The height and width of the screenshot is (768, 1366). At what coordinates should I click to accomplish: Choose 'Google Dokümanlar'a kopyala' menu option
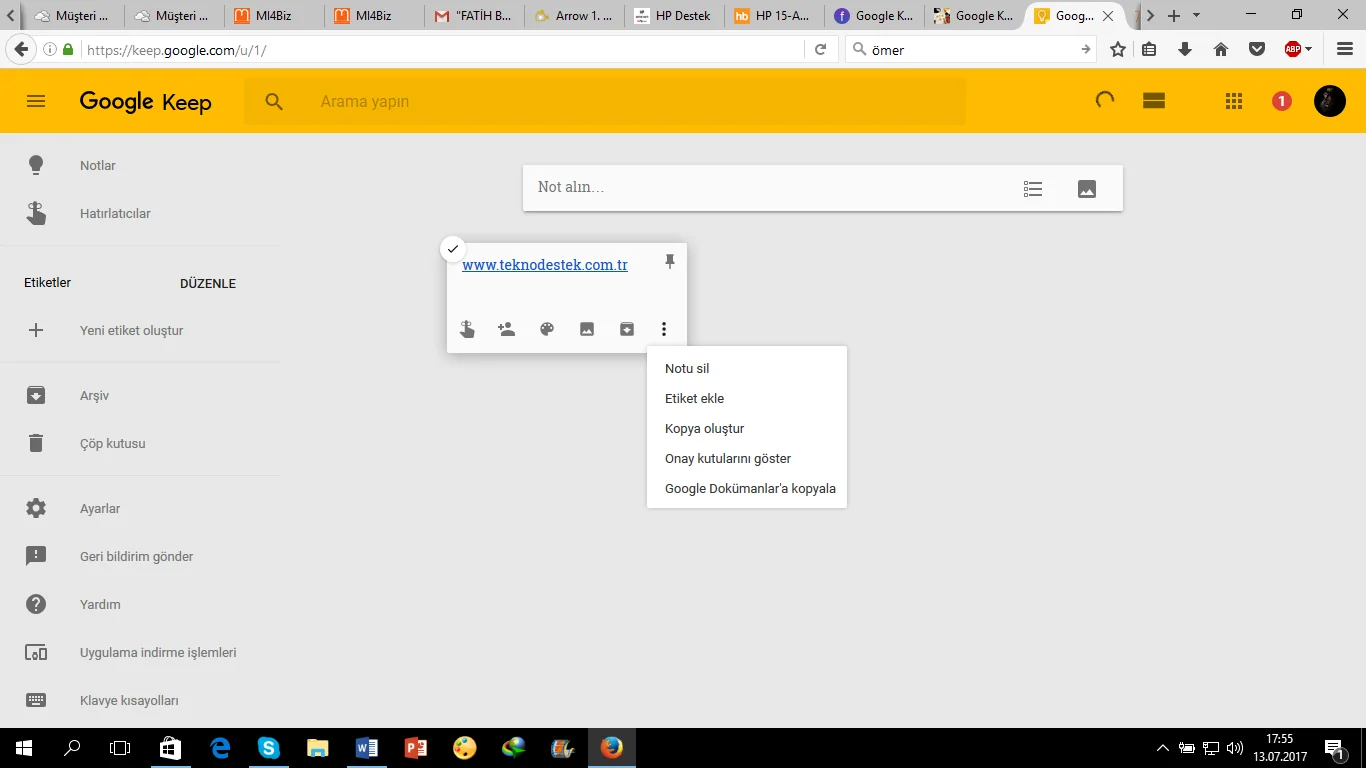coord(750,489)
